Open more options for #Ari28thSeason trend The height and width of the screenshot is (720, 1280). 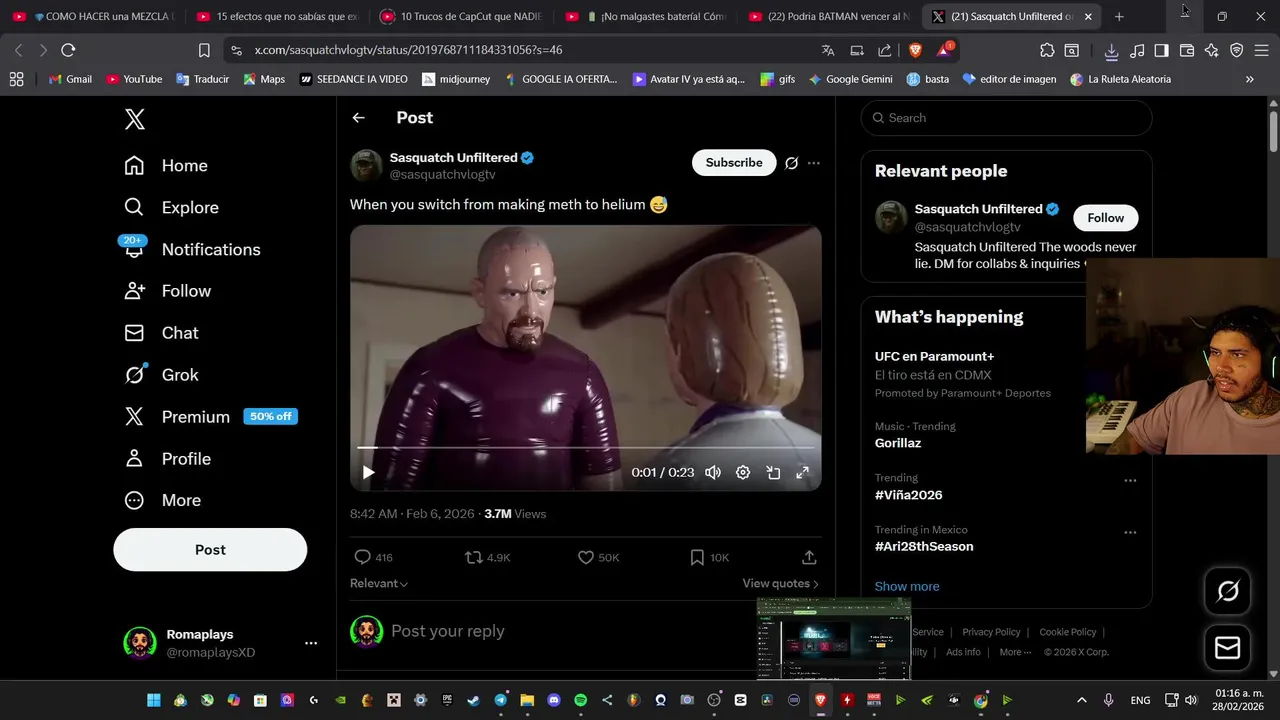pos(1130,533)
